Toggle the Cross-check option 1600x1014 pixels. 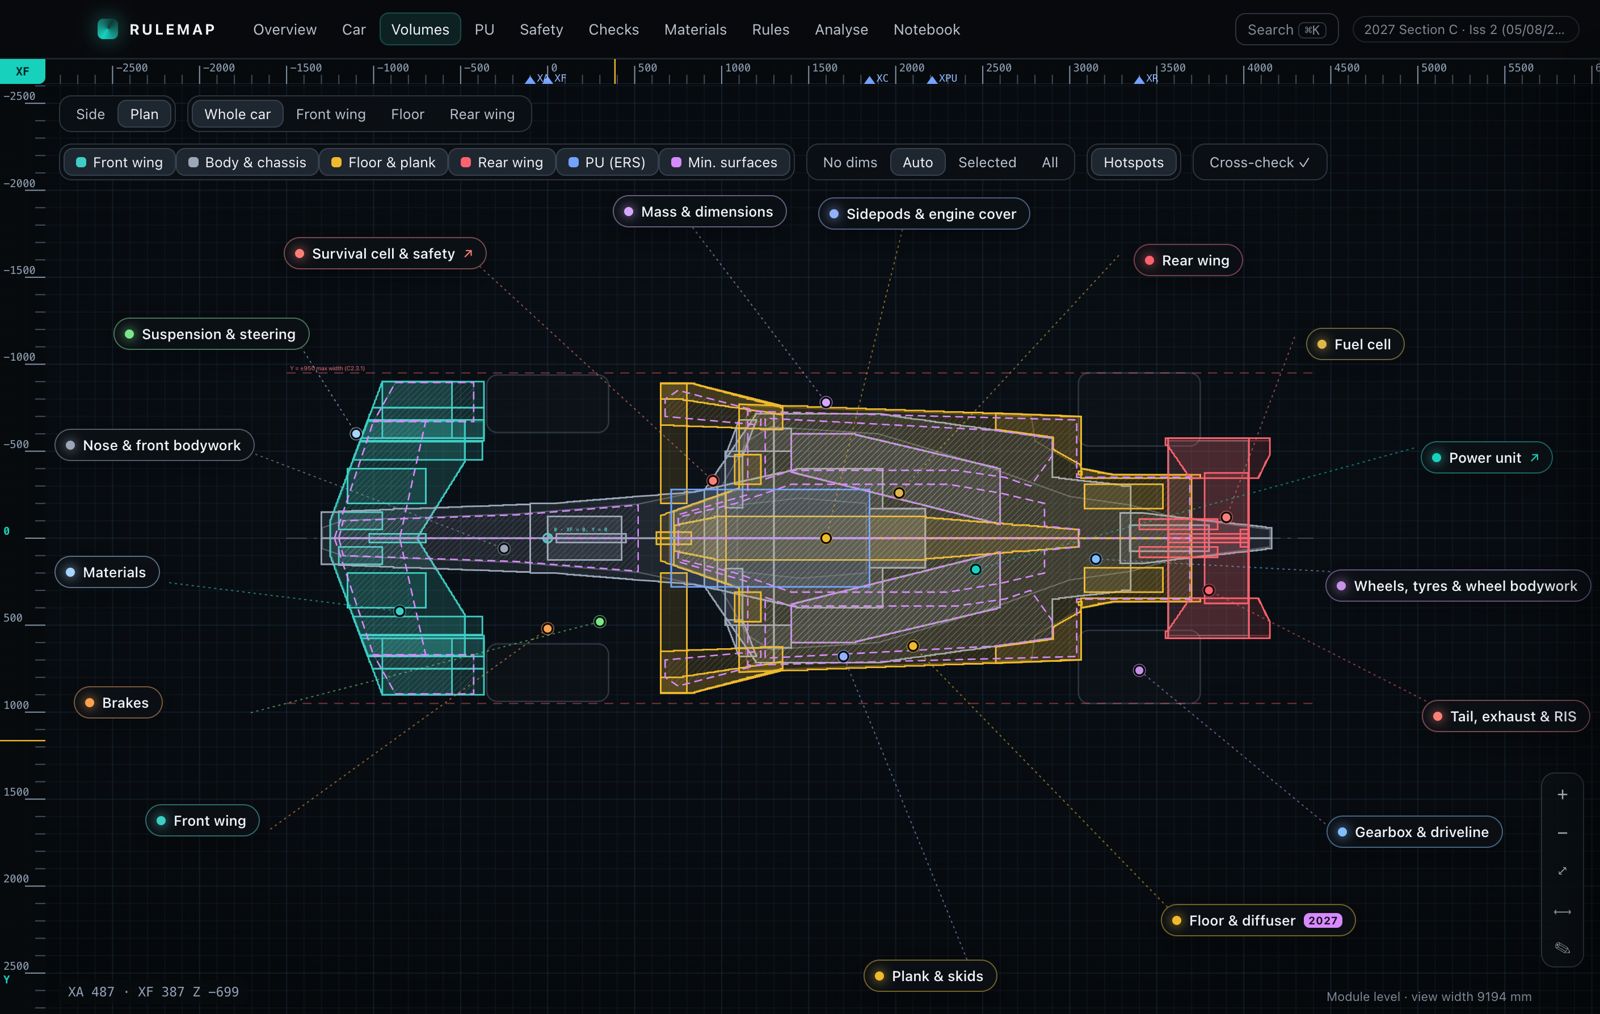[1259, 162]
